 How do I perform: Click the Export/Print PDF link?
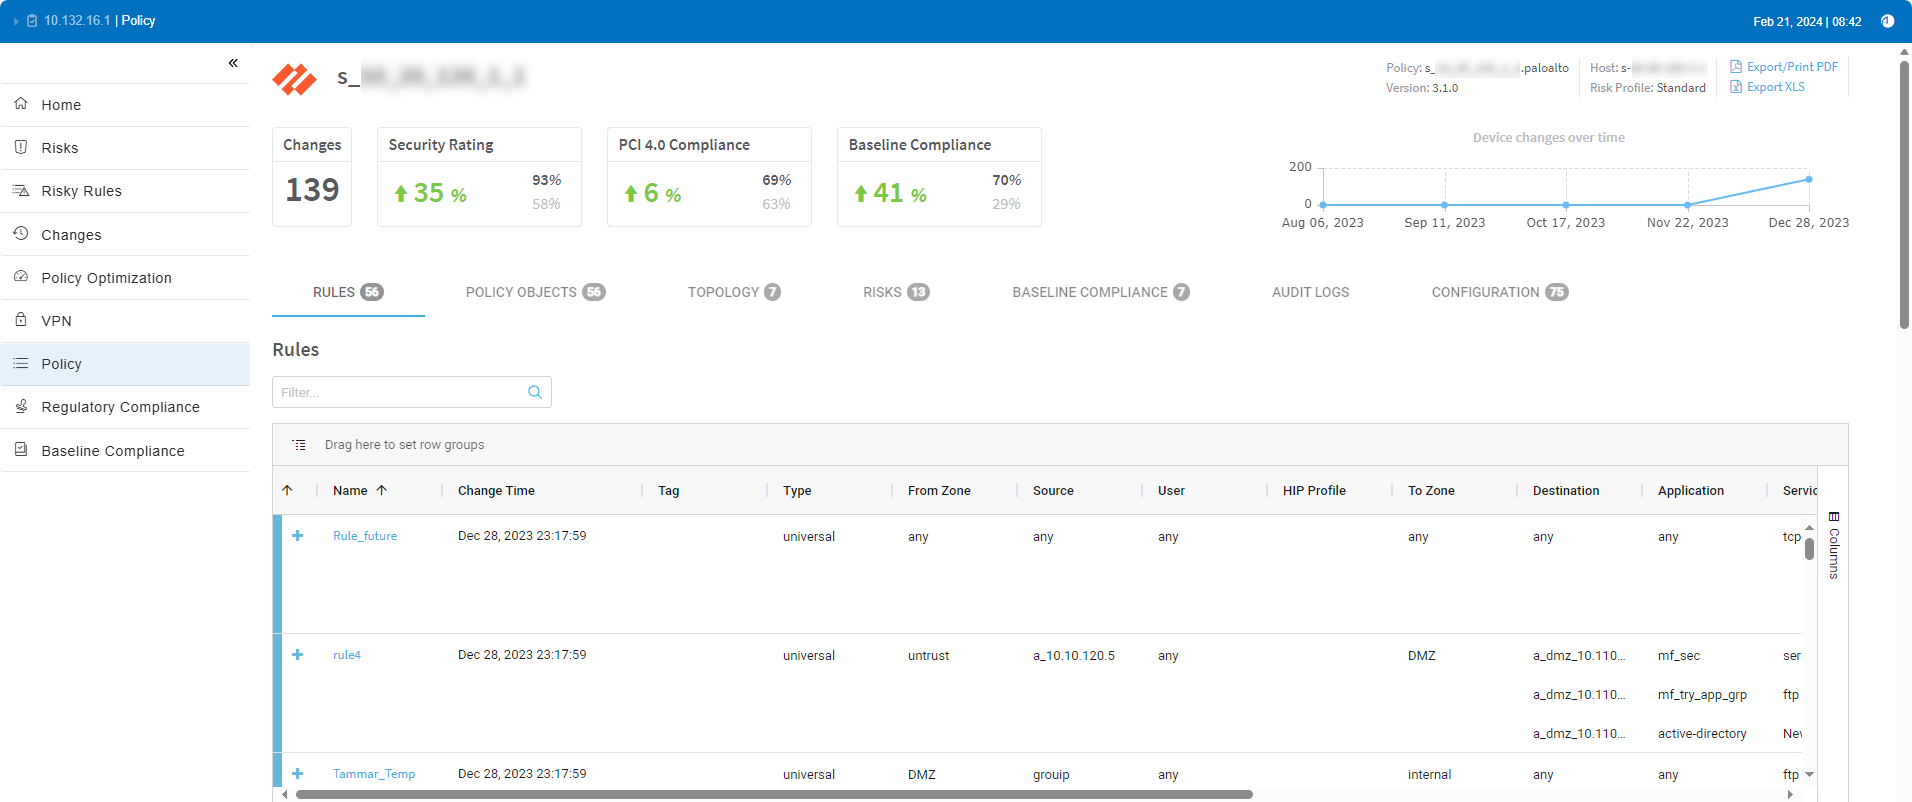click(x=1791, y=67)
